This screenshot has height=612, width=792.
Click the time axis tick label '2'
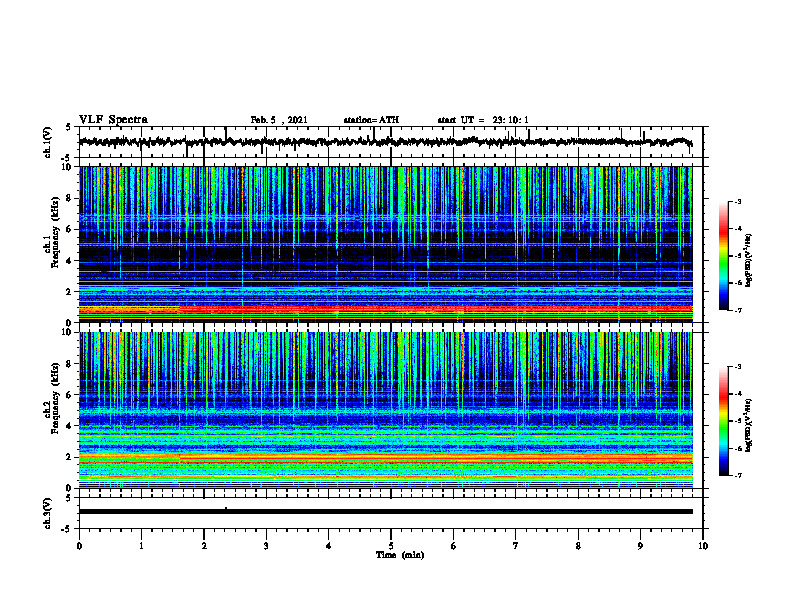click(x=204, y=546)
